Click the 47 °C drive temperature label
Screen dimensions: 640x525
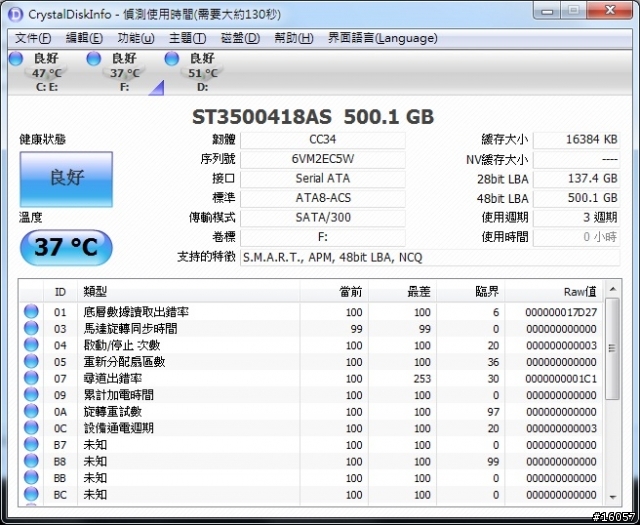pos(47,73)
